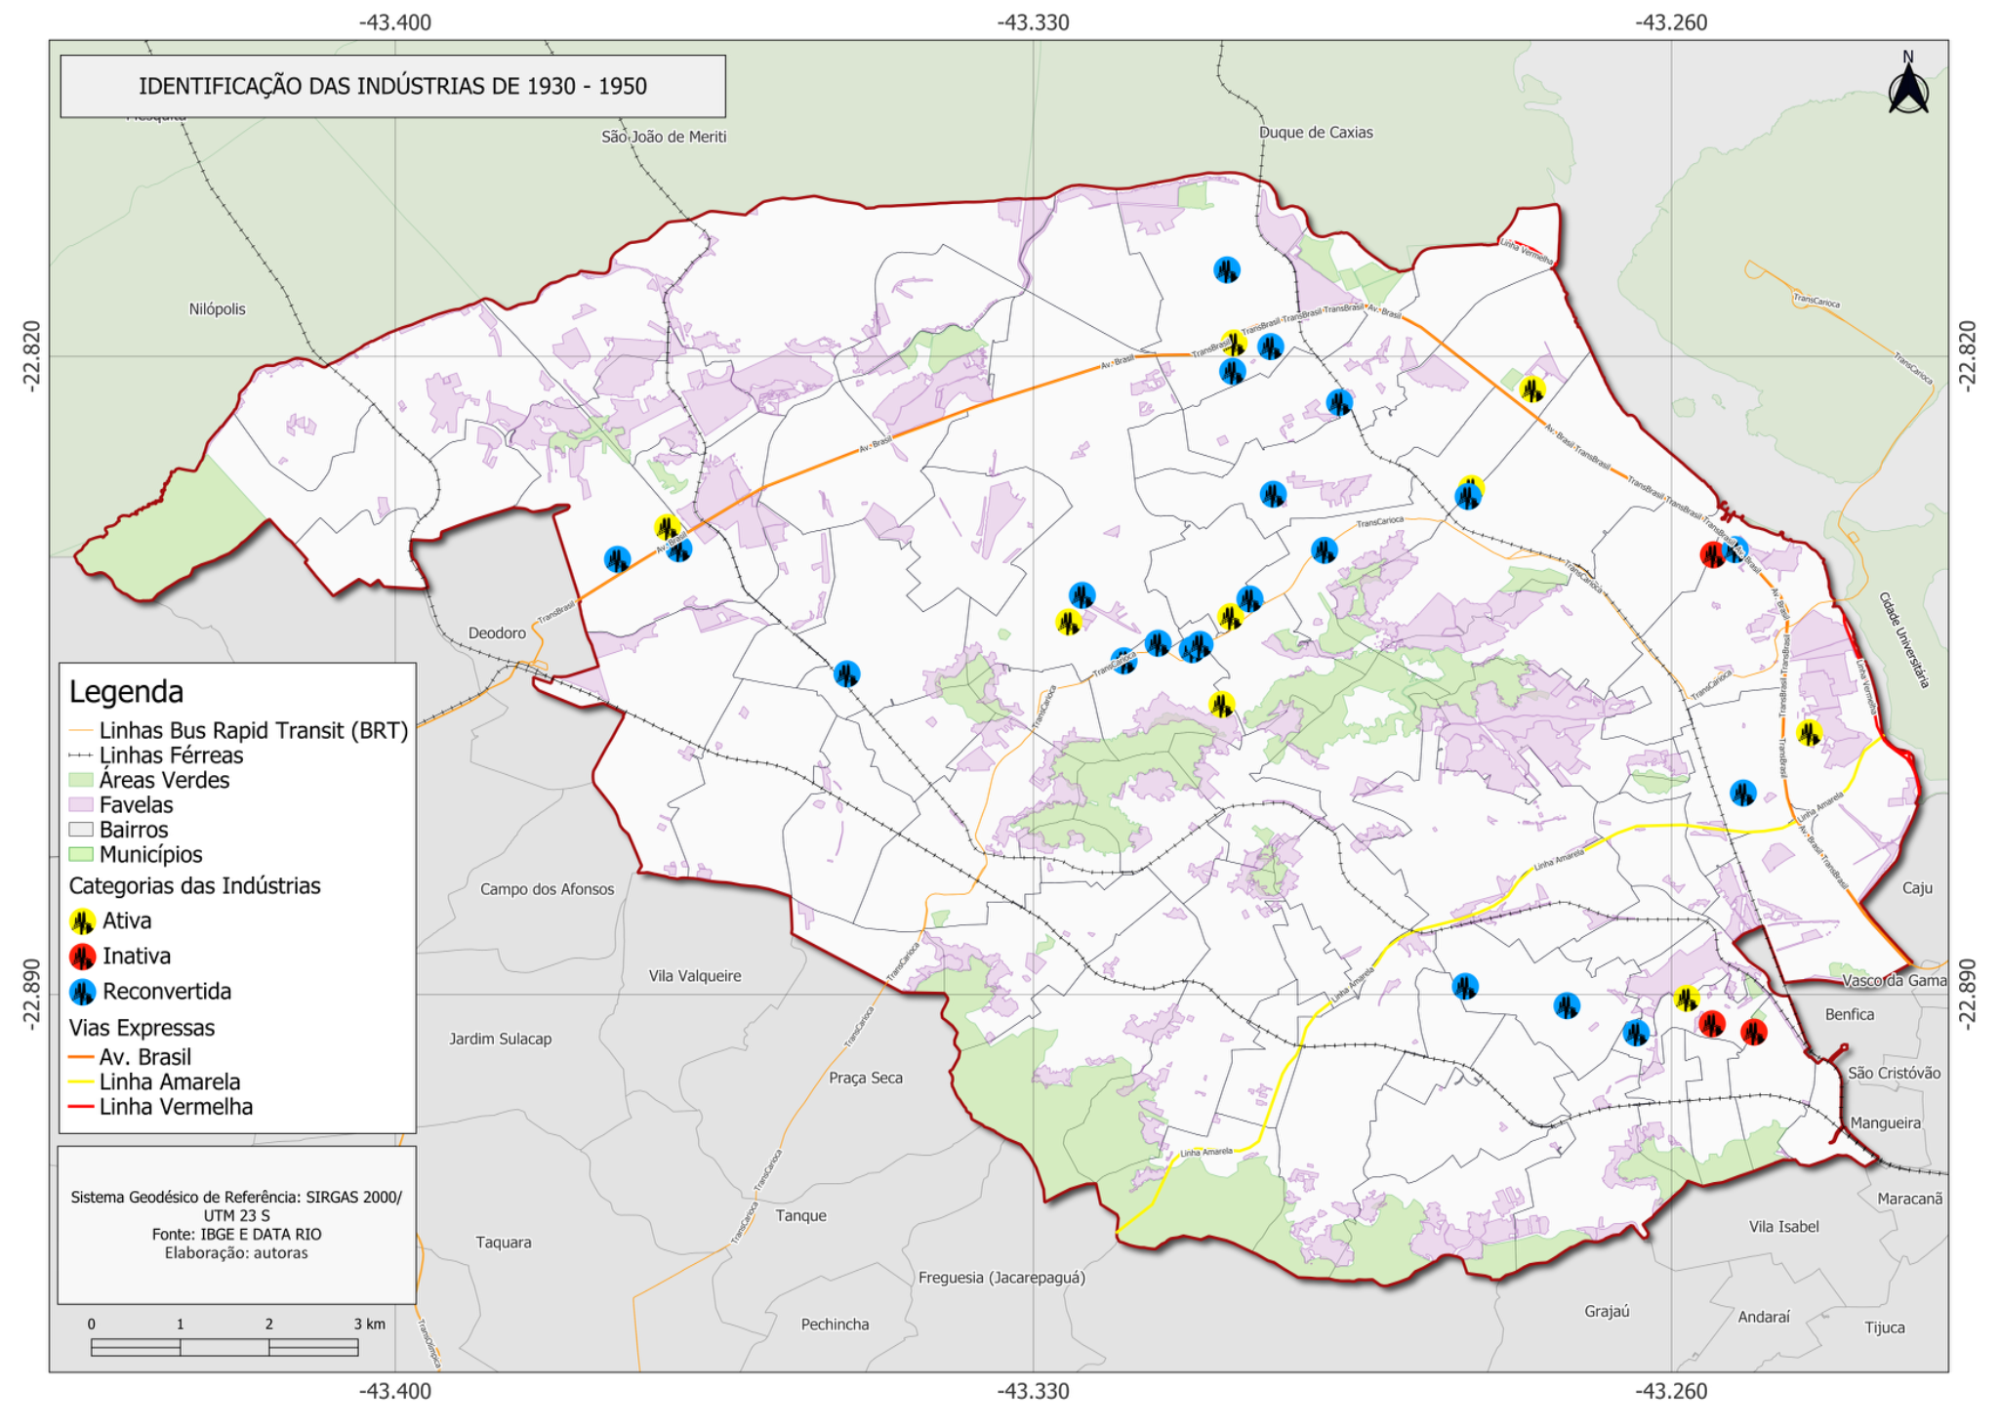Select northernmost blue marker below Duque de Caxias
This screenshot has height=1414, width=1999.
(1227, 270)
